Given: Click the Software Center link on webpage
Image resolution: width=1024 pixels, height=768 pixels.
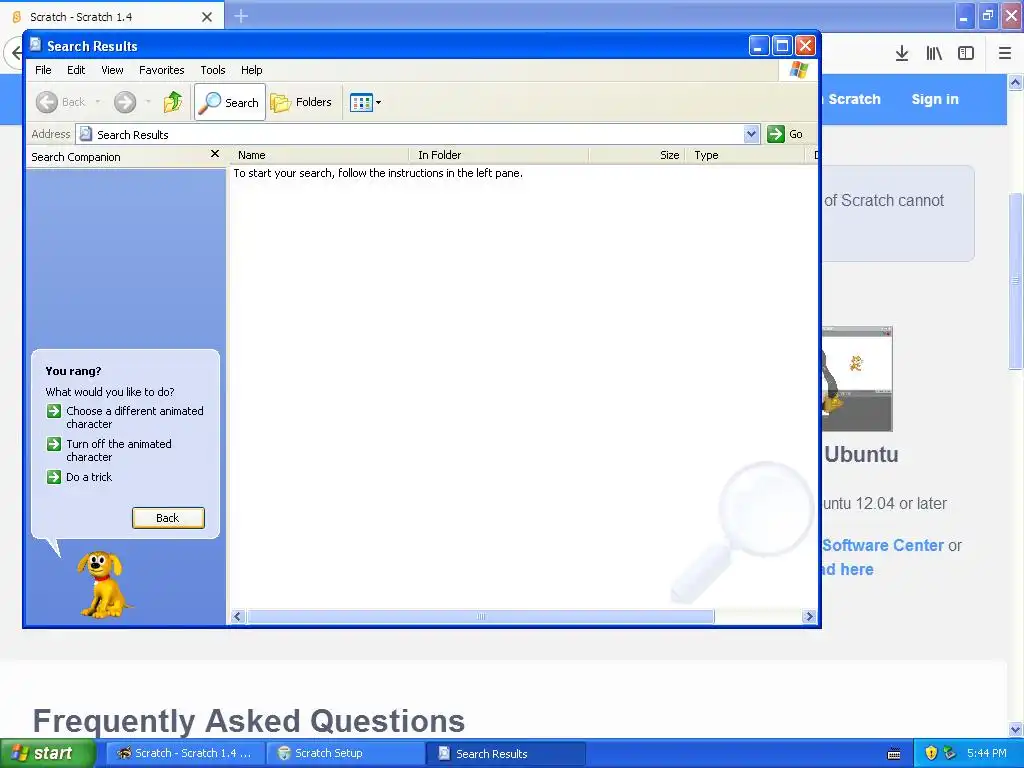Looking at the screenshot, I should click(x=883, y=545).
